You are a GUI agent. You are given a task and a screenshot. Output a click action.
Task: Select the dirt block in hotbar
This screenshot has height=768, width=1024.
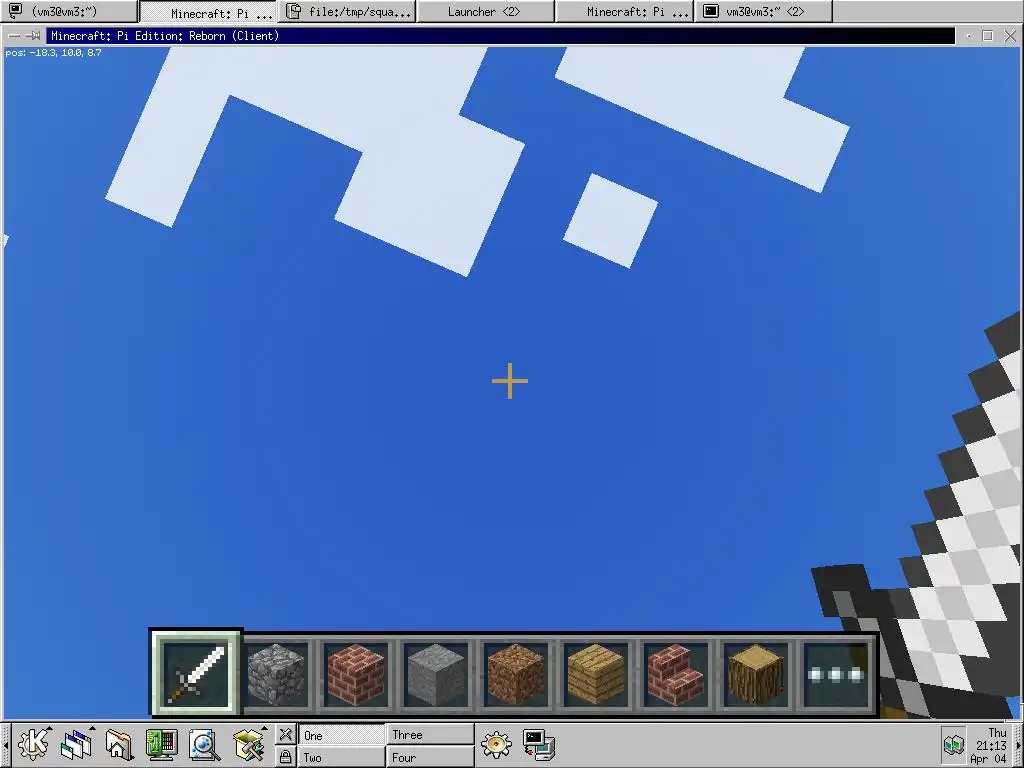tap(515, 675)
